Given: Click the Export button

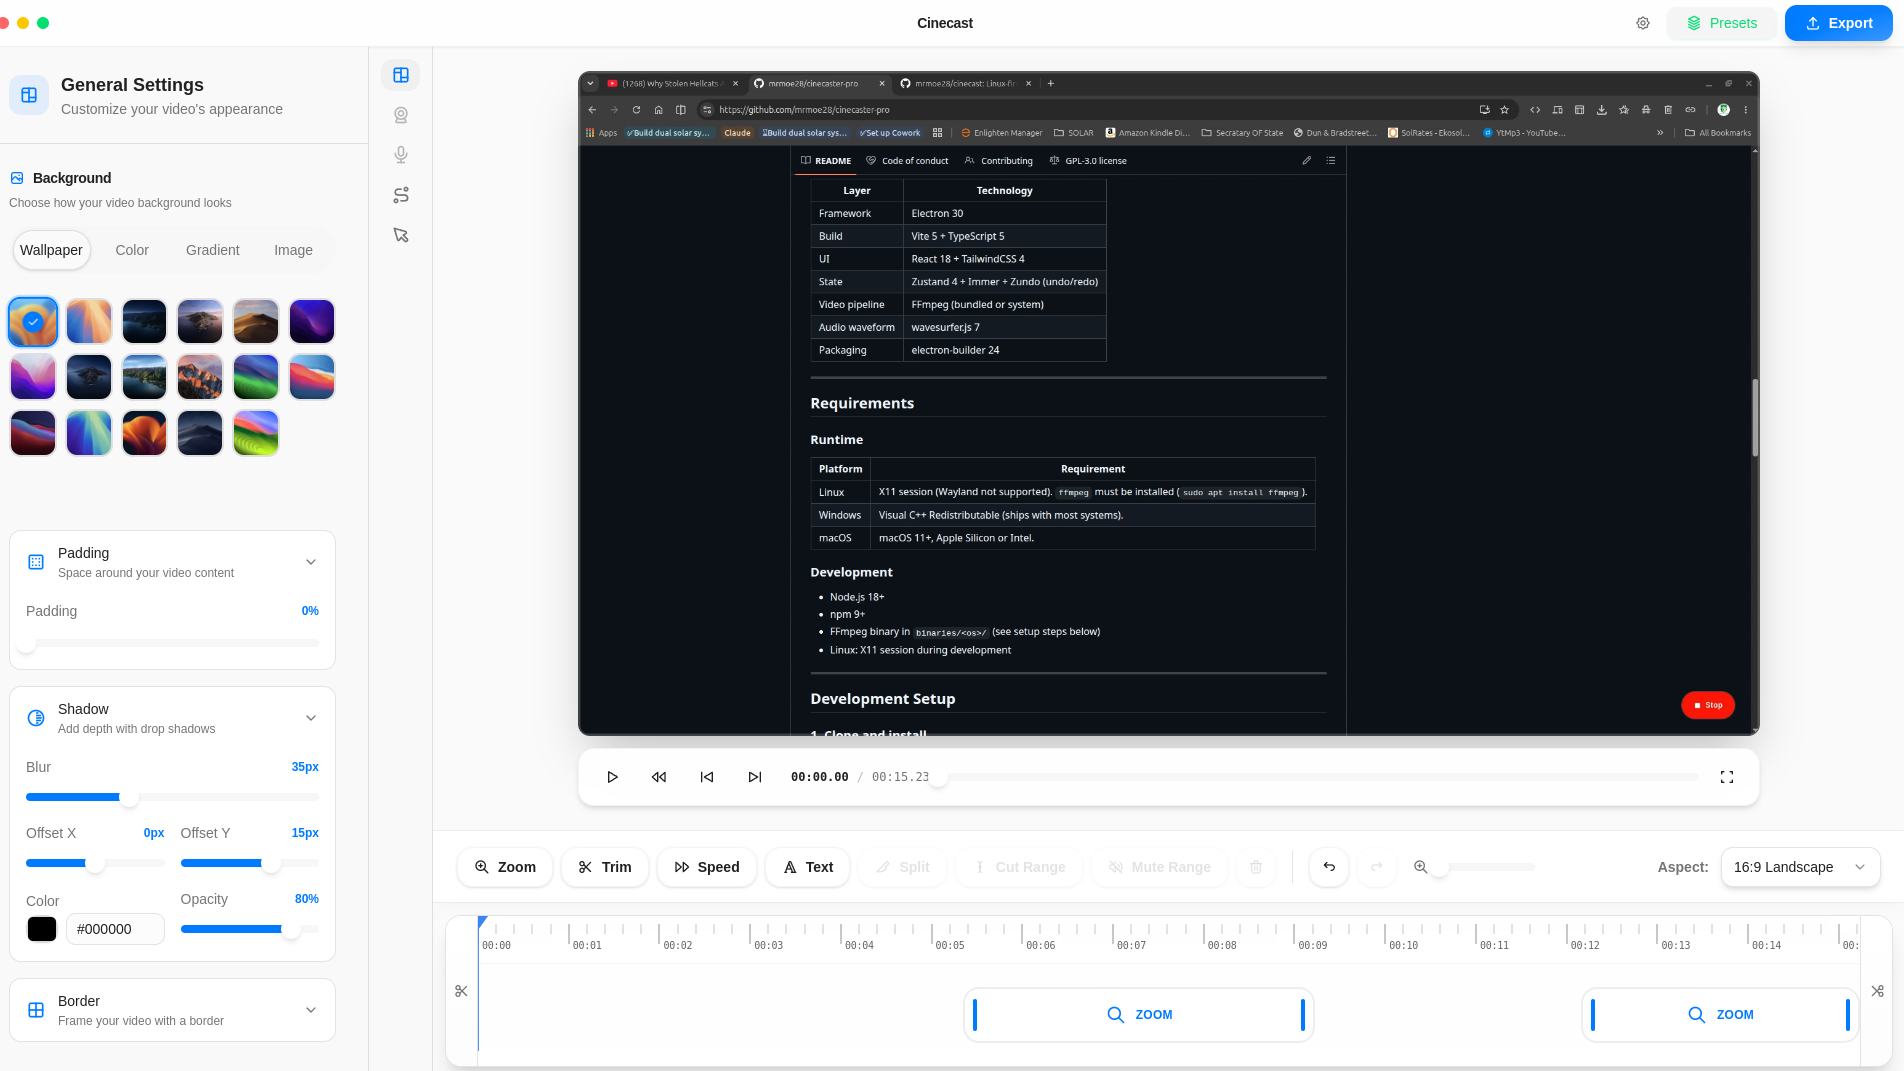Looking at the screenshot, I should point(1839,23).
